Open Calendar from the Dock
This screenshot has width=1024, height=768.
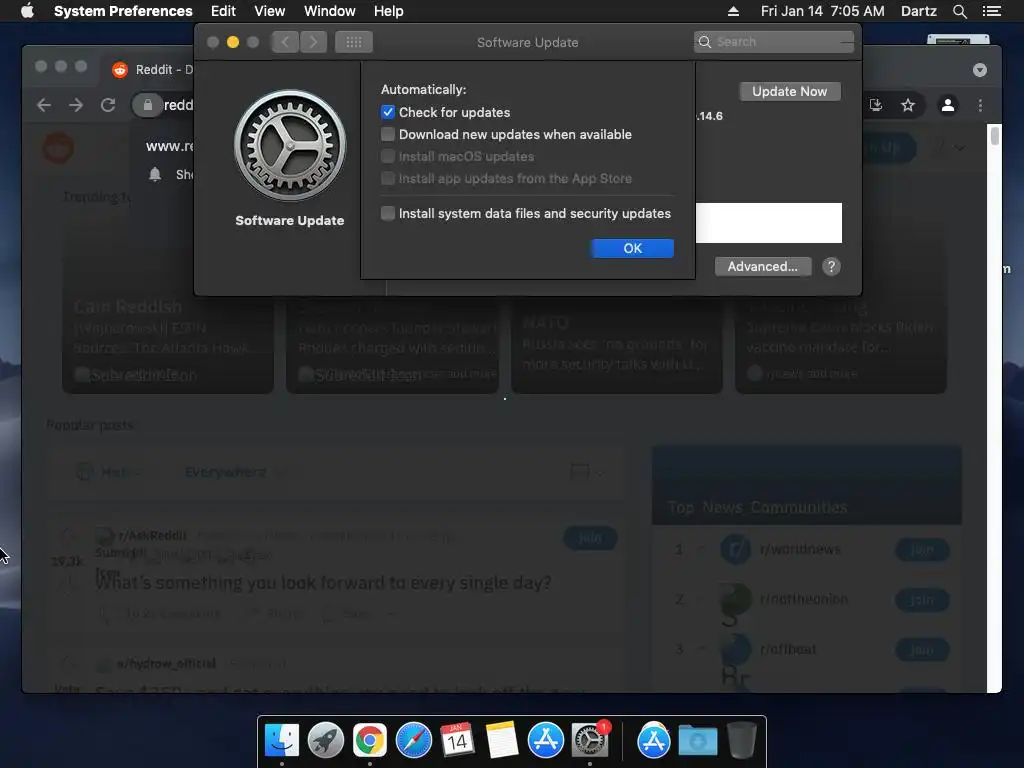coord(457,740)
